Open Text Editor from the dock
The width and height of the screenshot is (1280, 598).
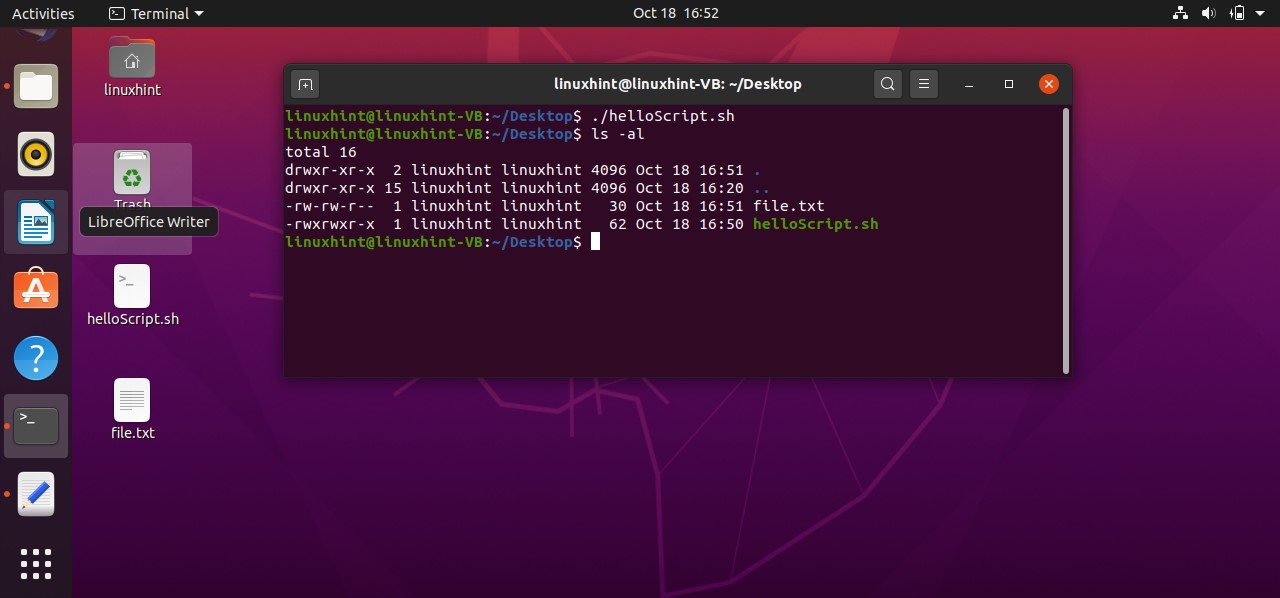pos(37,494)
